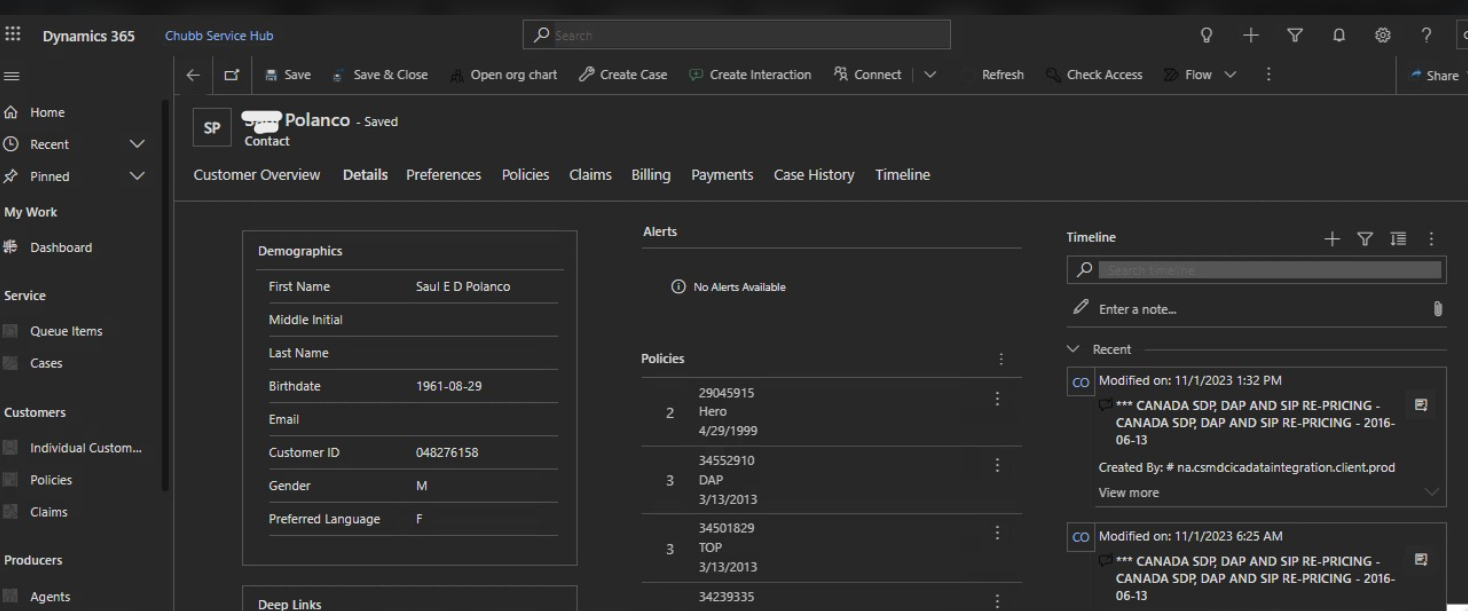
Task: Expand the Recent list in sidebar
Action: [137, 144]
